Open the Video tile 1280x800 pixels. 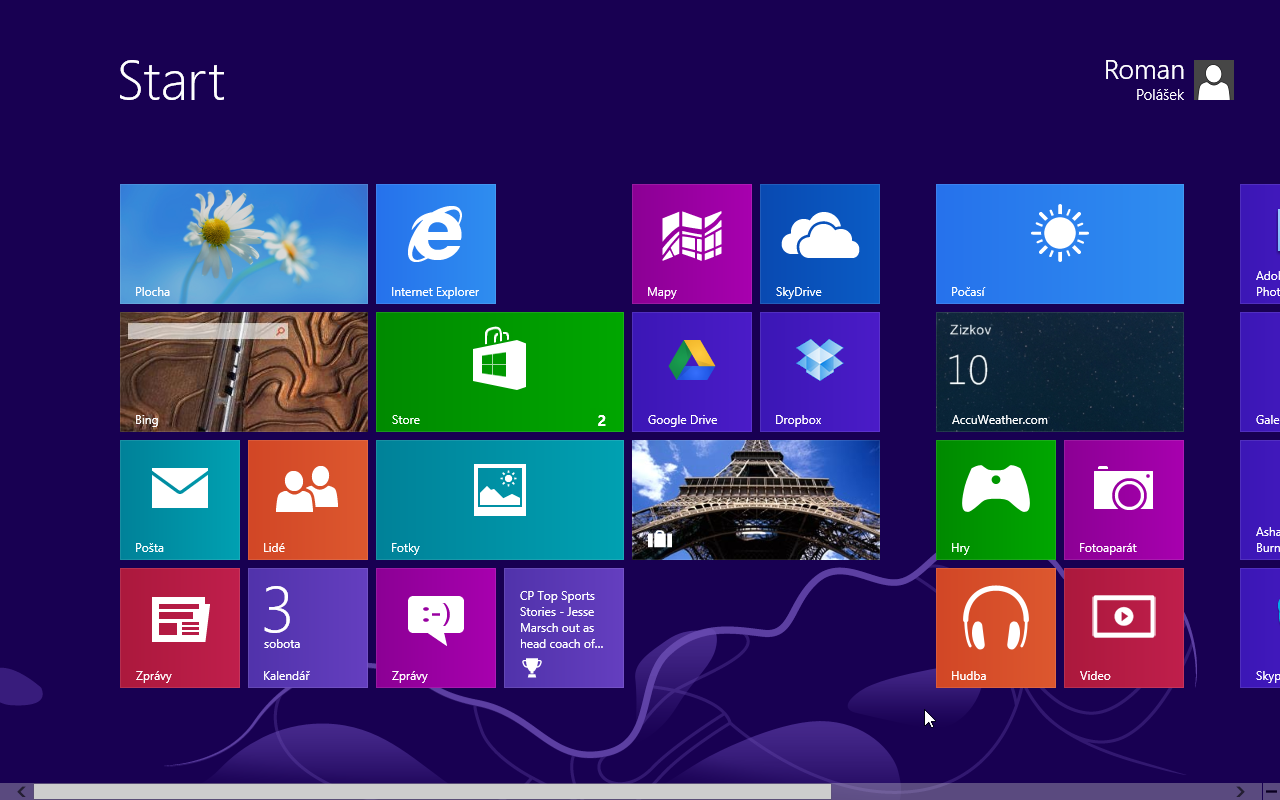pyautogui.click(x=1124, y=628)
